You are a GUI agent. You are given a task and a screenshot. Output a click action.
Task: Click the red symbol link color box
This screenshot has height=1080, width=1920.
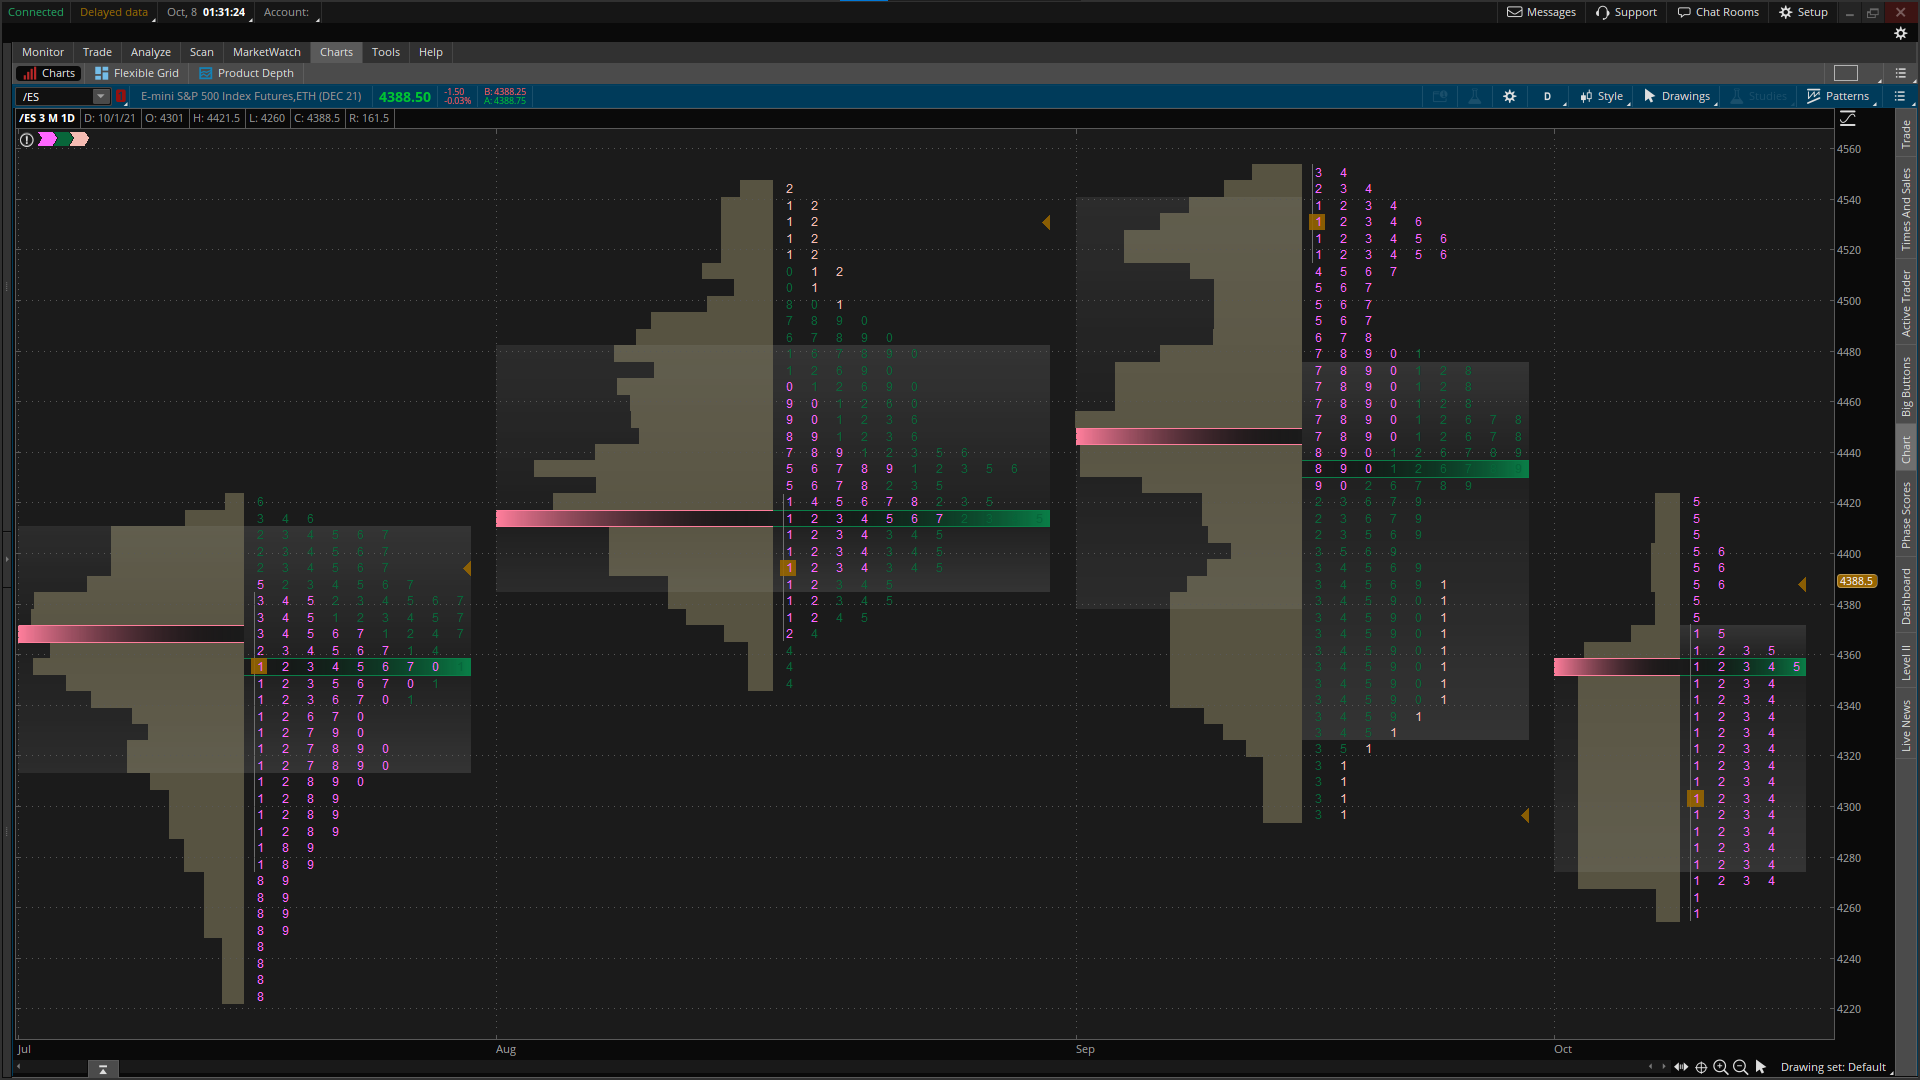pyautogui.click(x=121, y=97)
